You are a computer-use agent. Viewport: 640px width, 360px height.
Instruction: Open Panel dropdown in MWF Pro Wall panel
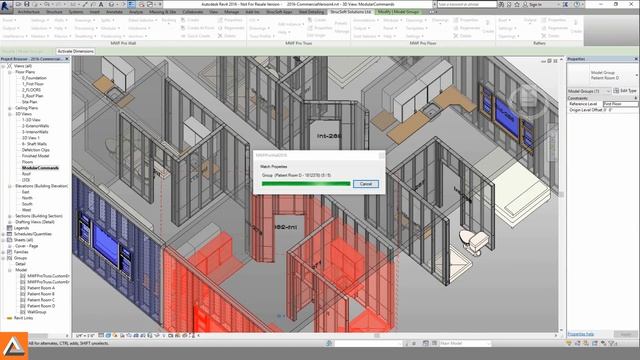tap(9, 20)
